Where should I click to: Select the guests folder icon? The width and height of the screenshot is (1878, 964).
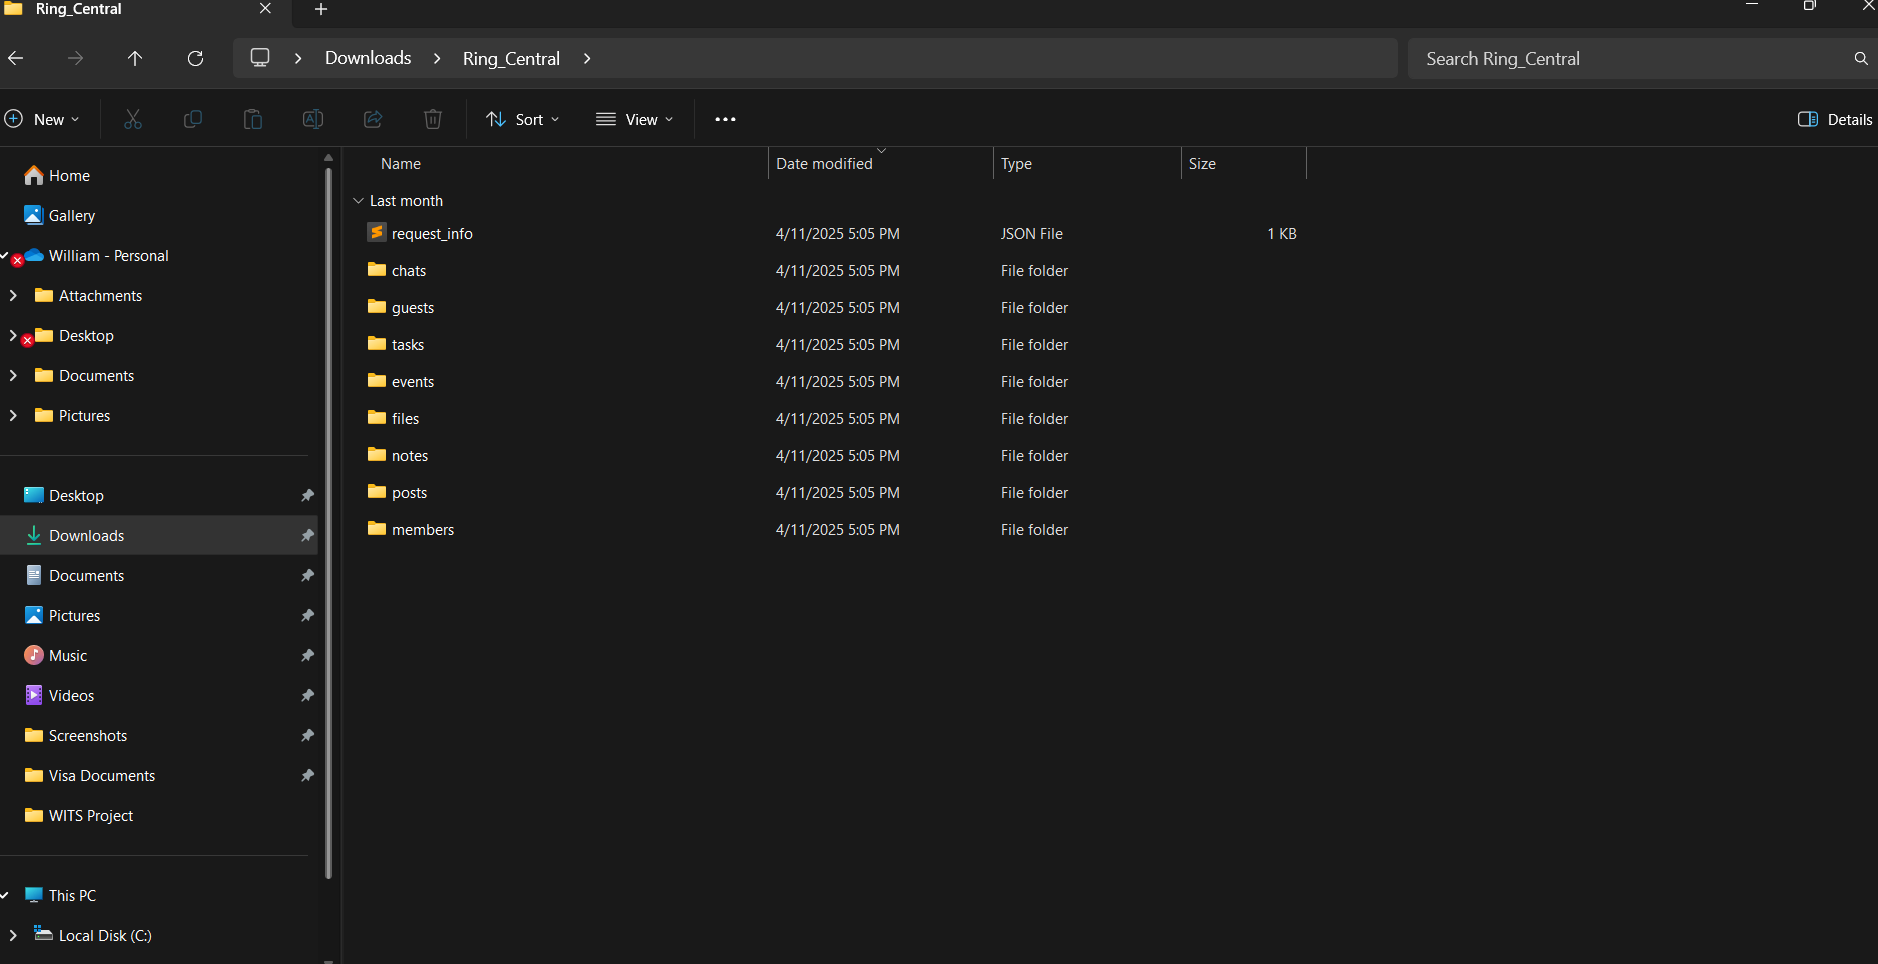pyautogui.click(x=377, y=306)
